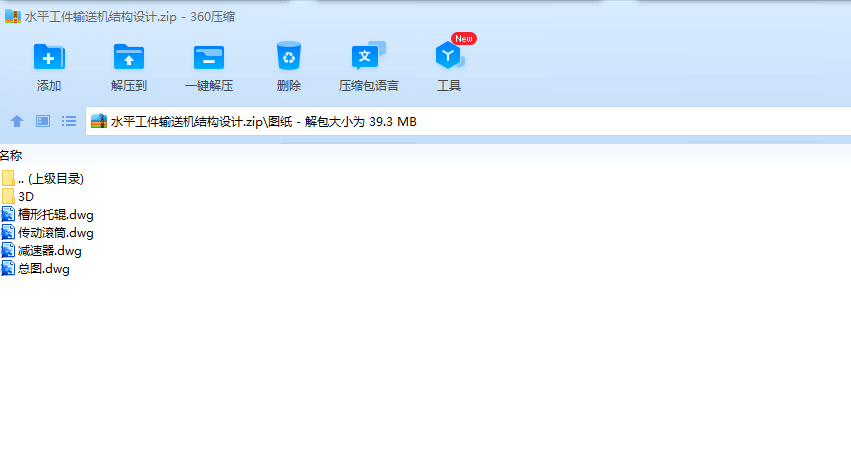The width and height of the screenshot is (851, 456).
Task: Click the 一键解压 one-click extract icon
Action: 209,57
